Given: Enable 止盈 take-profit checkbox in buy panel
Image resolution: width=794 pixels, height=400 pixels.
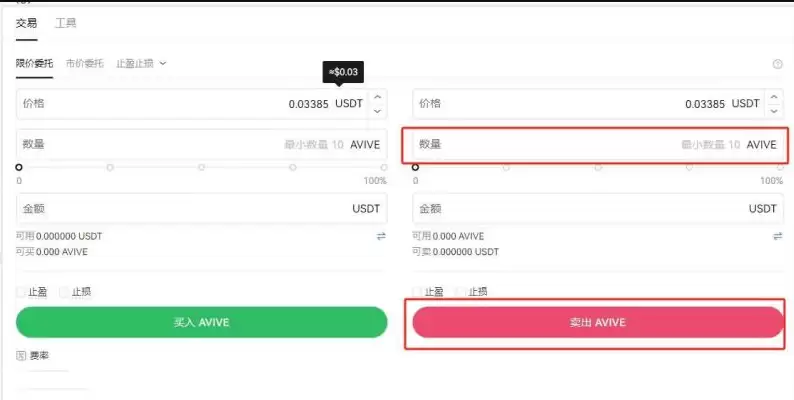Looking at the screenshot, I should point(22,292).
